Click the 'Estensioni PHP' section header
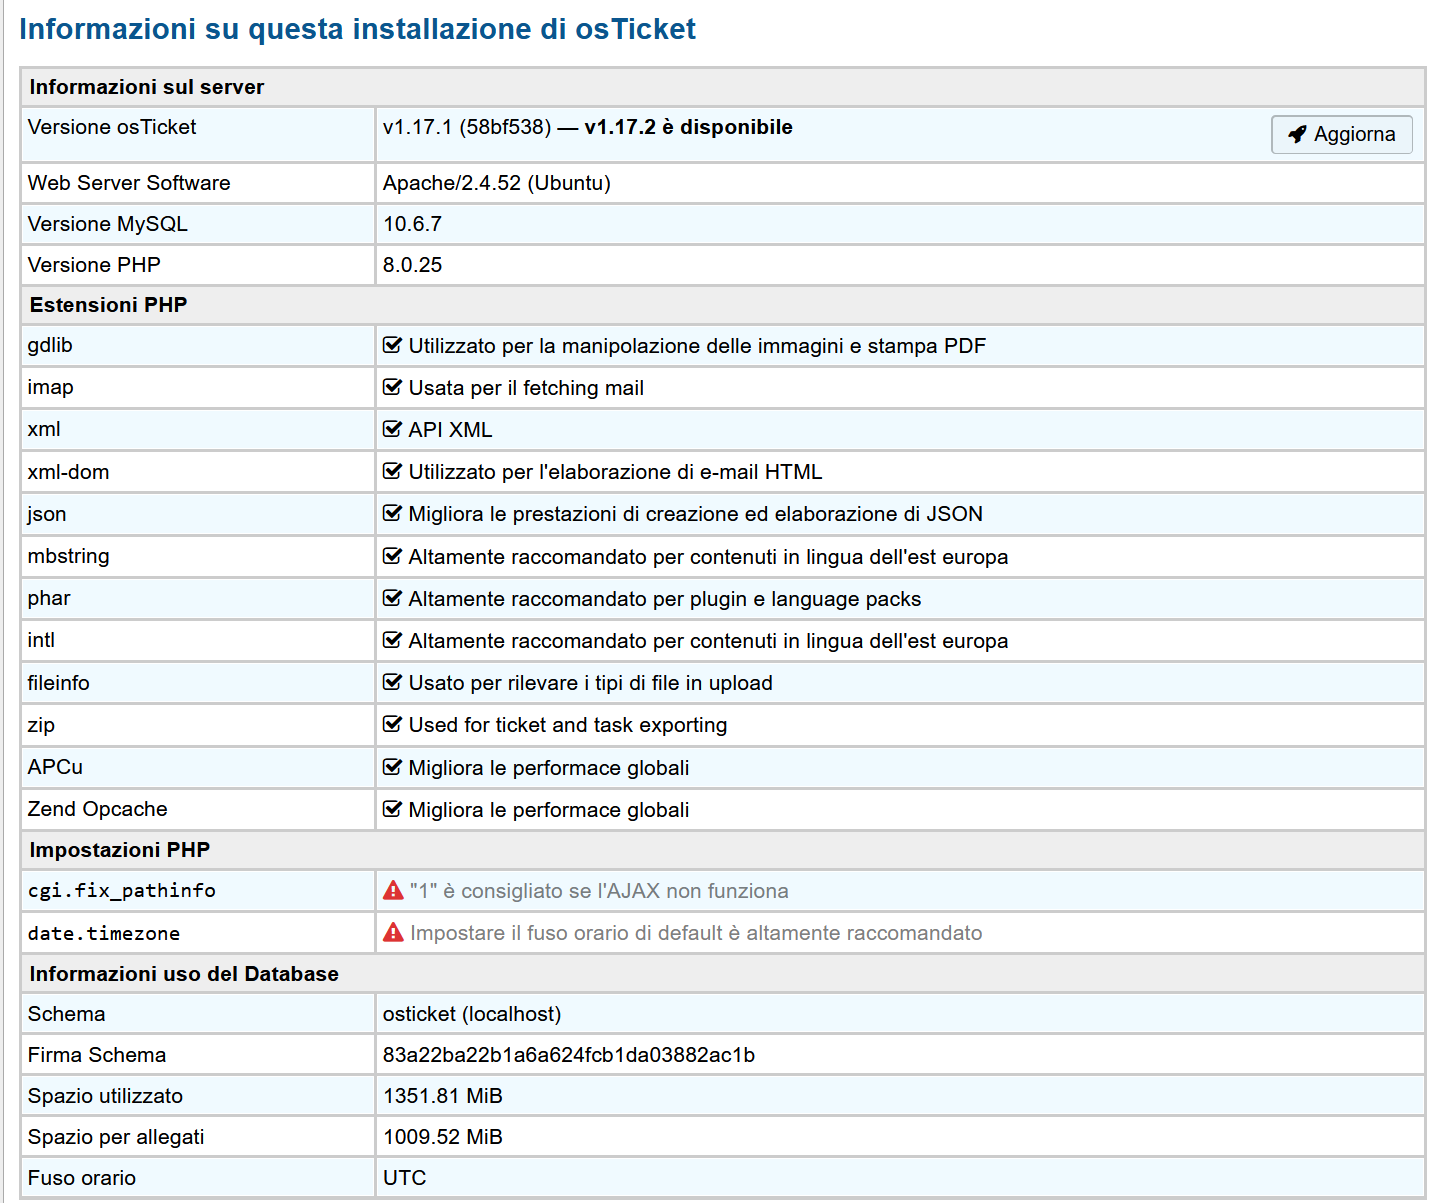Screen dimensions: 1429x1203 click(108, 305)
